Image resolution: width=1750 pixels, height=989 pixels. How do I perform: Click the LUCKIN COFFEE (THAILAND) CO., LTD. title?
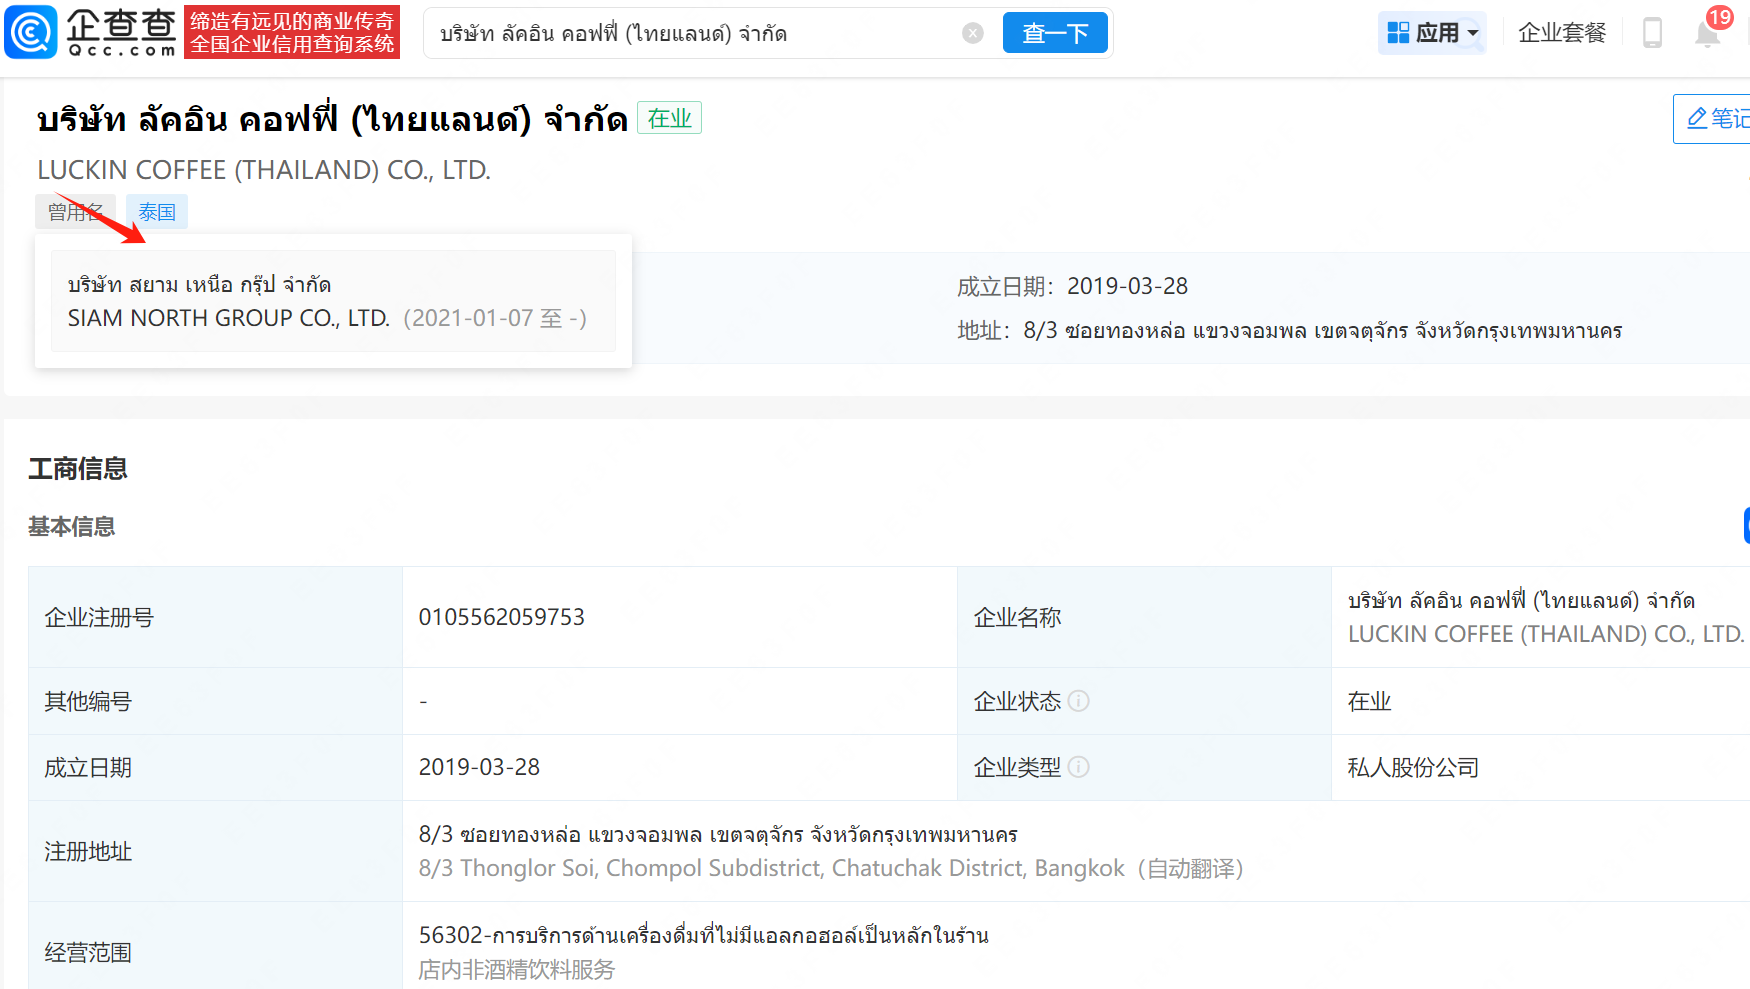click(x=264, y=170)
